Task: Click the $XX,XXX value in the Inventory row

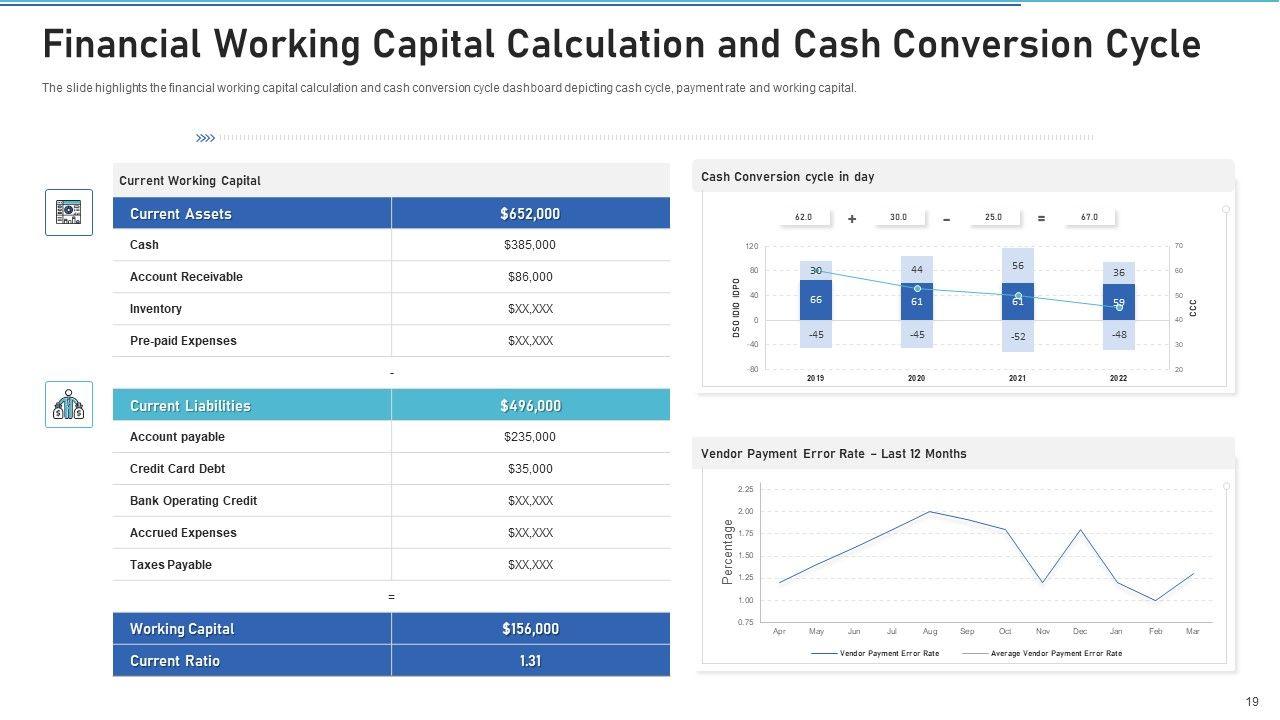Action: (530, 309)
